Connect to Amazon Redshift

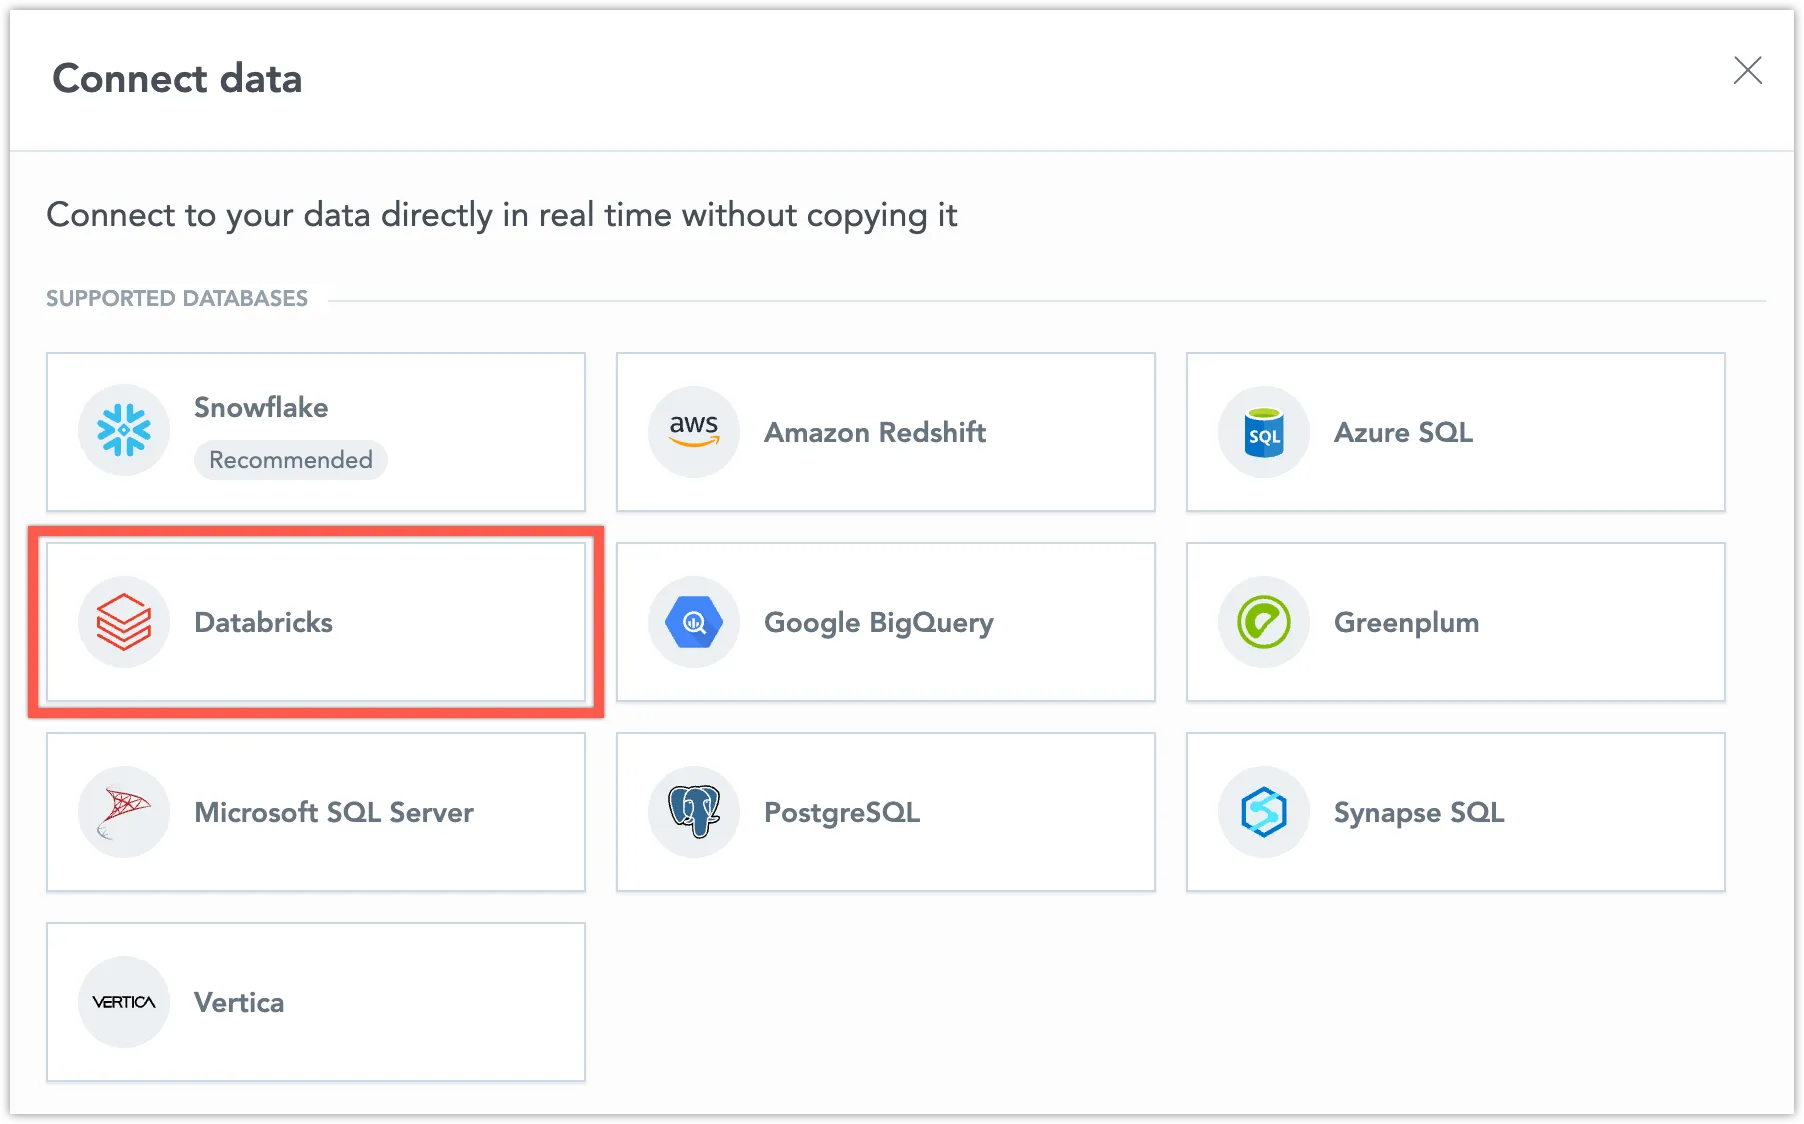(885, 432)
